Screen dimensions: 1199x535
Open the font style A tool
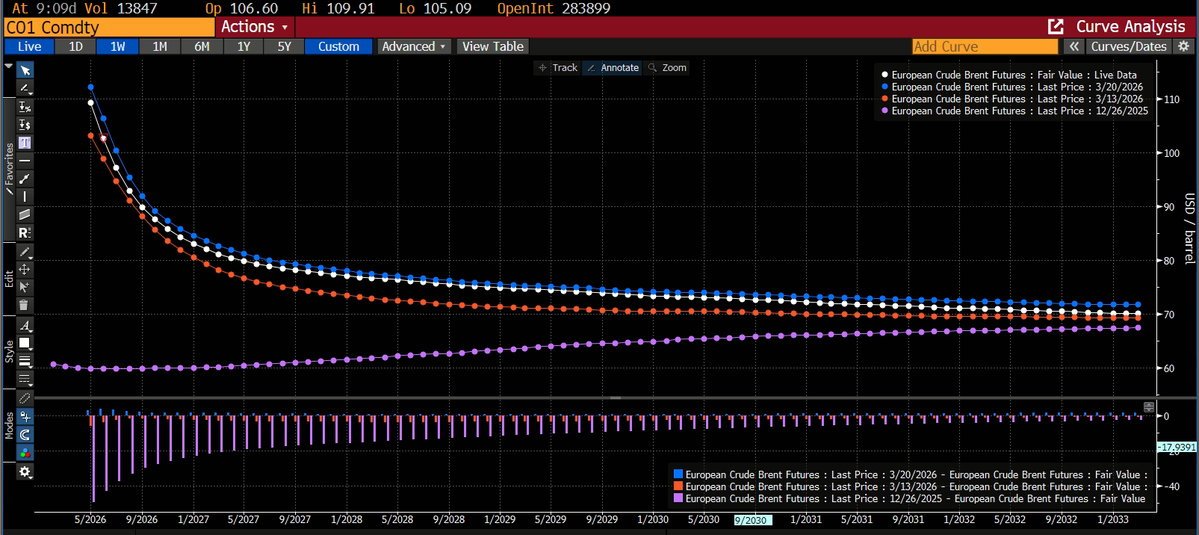24,325
